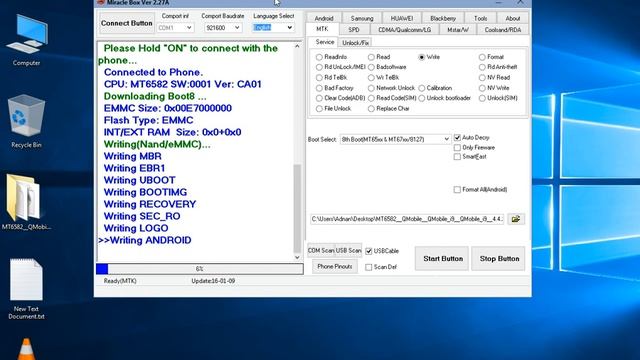Click the firmware file path field

[407, 219]
